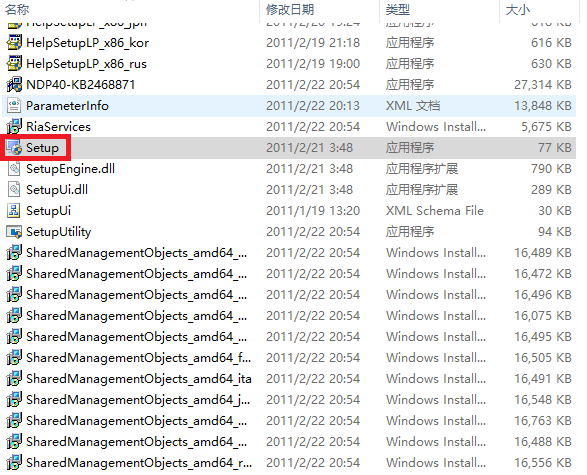Click the 应用程序 type of SetupUtility
The height and width of the screenshot is (475, 587).
410,232
